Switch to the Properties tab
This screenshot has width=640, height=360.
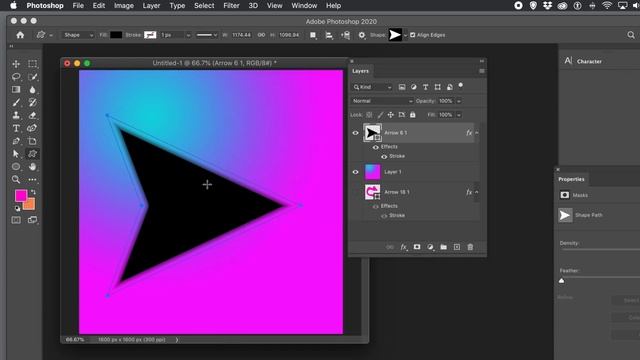pyautogui.click(x=571, y=179)
